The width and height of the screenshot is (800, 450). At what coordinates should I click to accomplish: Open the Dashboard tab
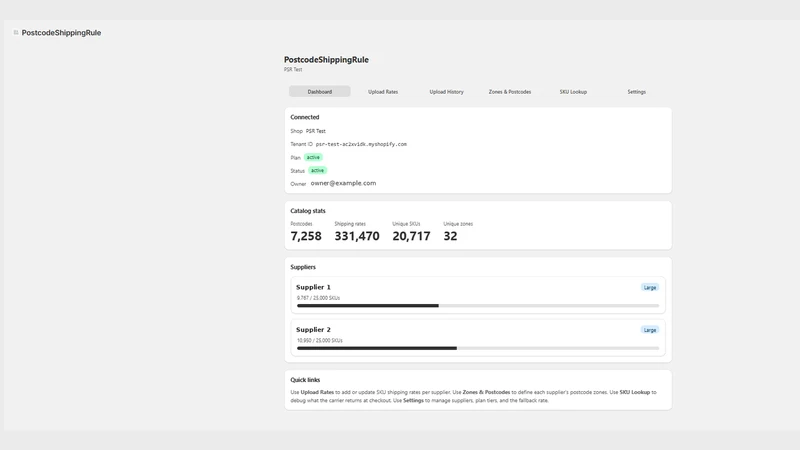(319, 92)
